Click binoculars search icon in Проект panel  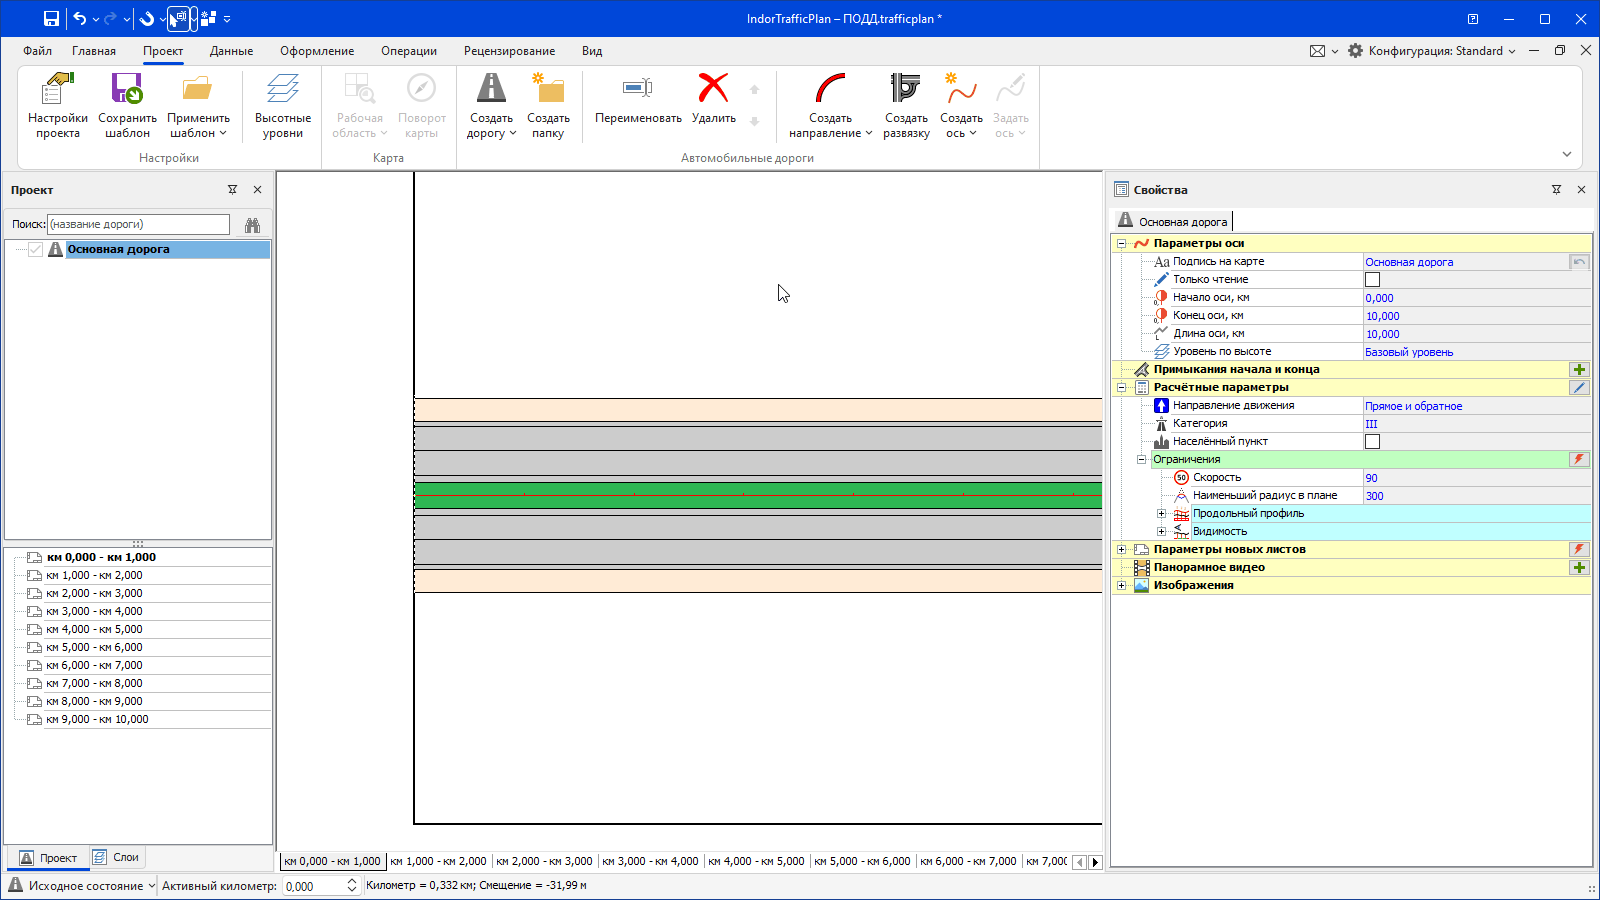pos(252,225)
